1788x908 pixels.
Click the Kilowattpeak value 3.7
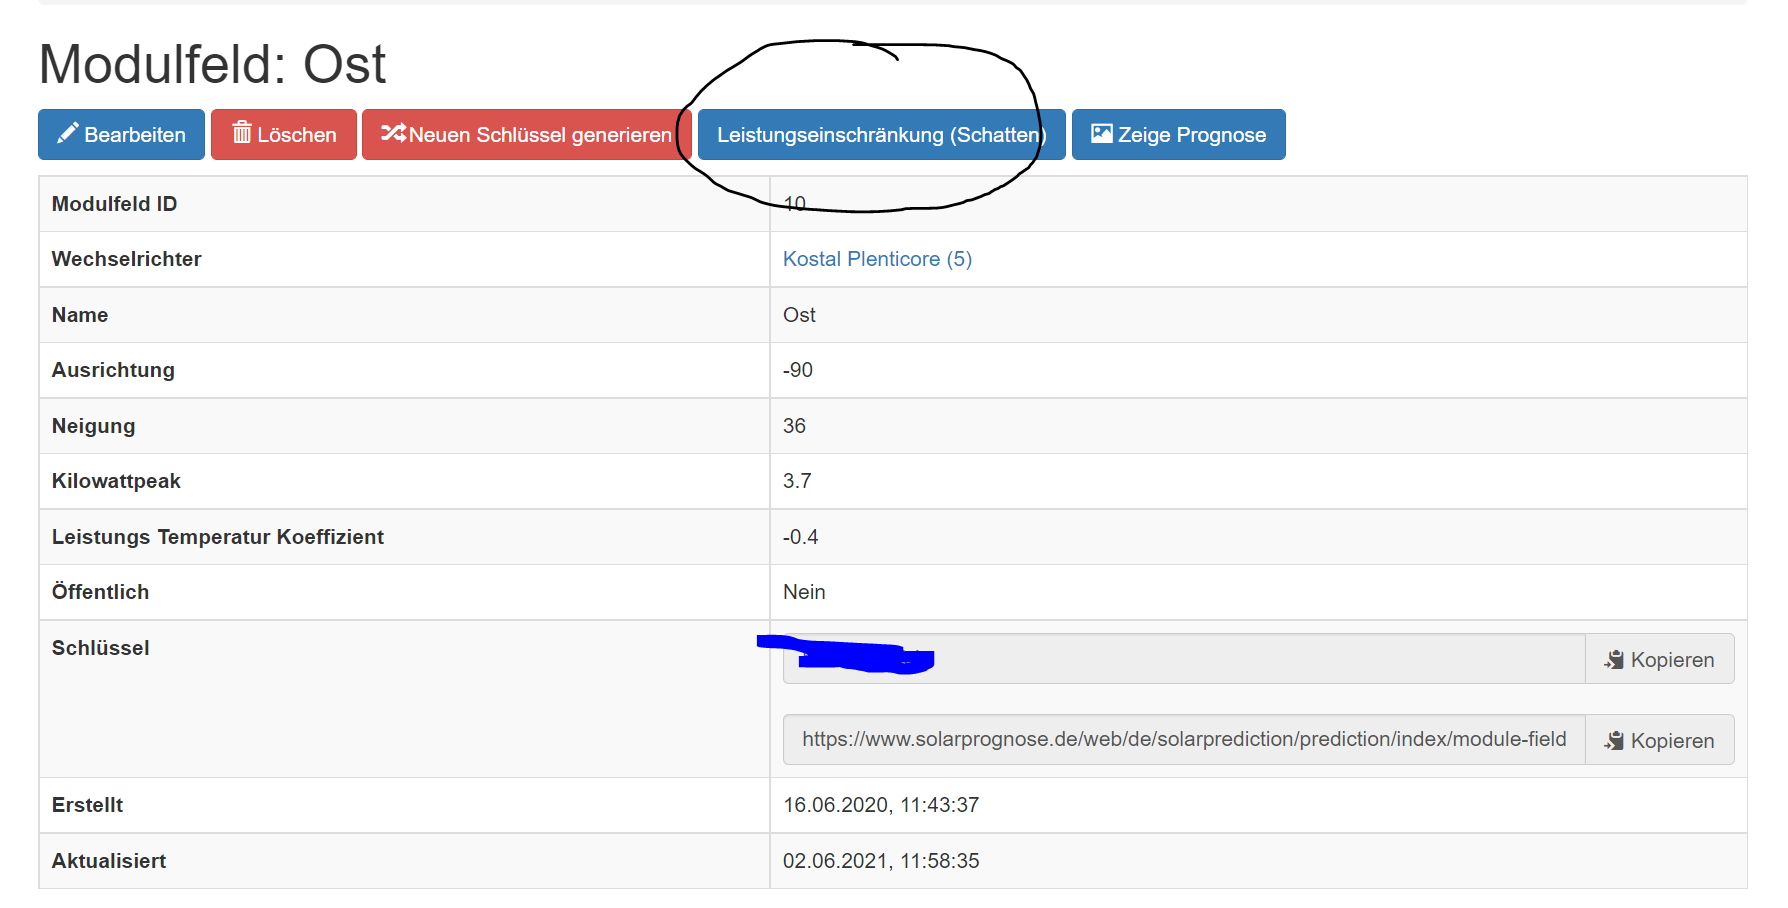pyautogui.click(x=796, y=481)
